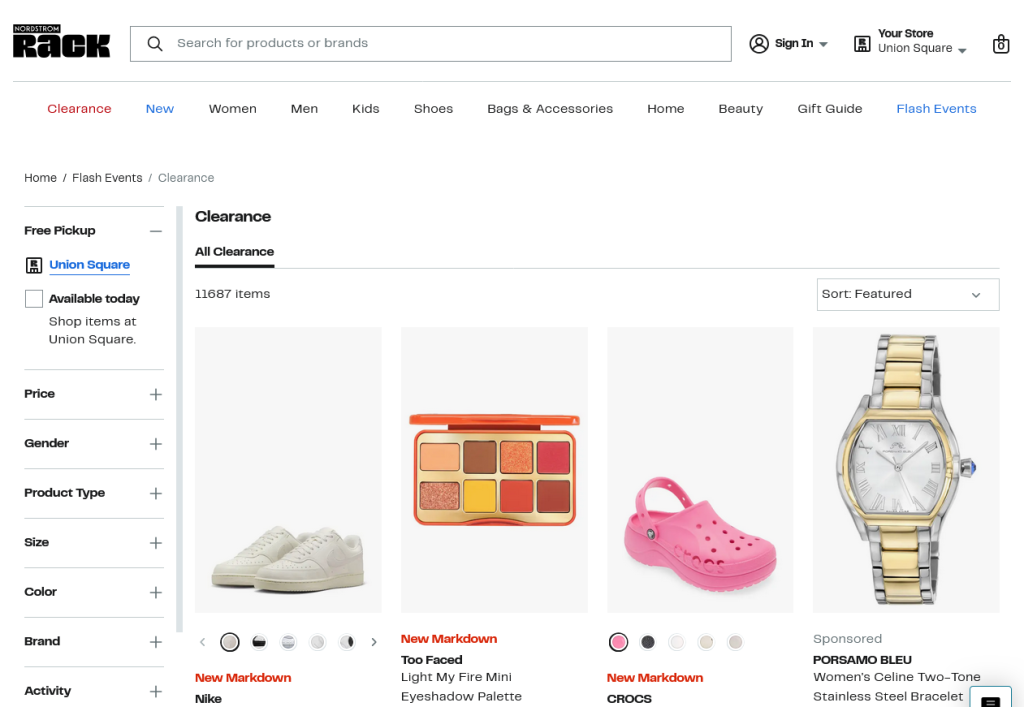Open the shopping bag icon
Image resolution: width=1024 pixels, height=707 pixels.
coord(1000,44)
